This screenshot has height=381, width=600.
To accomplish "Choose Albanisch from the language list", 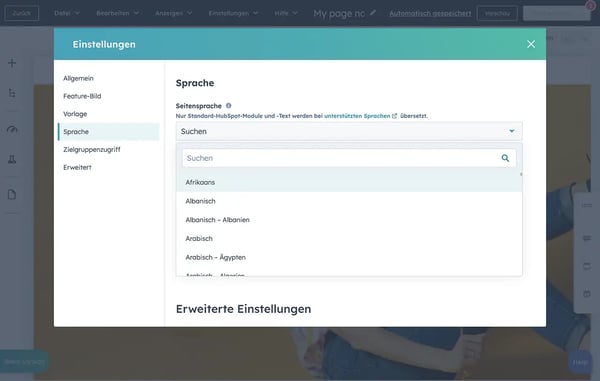I will point(349,201).
